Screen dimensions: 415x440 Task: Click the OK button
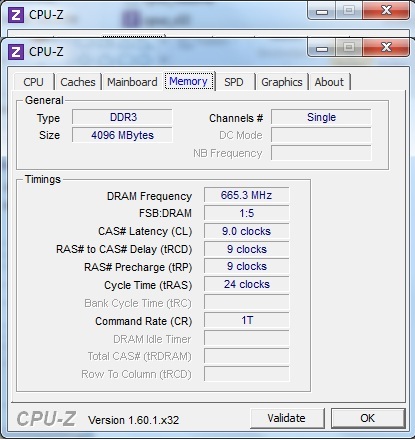(x=368, y=418)
